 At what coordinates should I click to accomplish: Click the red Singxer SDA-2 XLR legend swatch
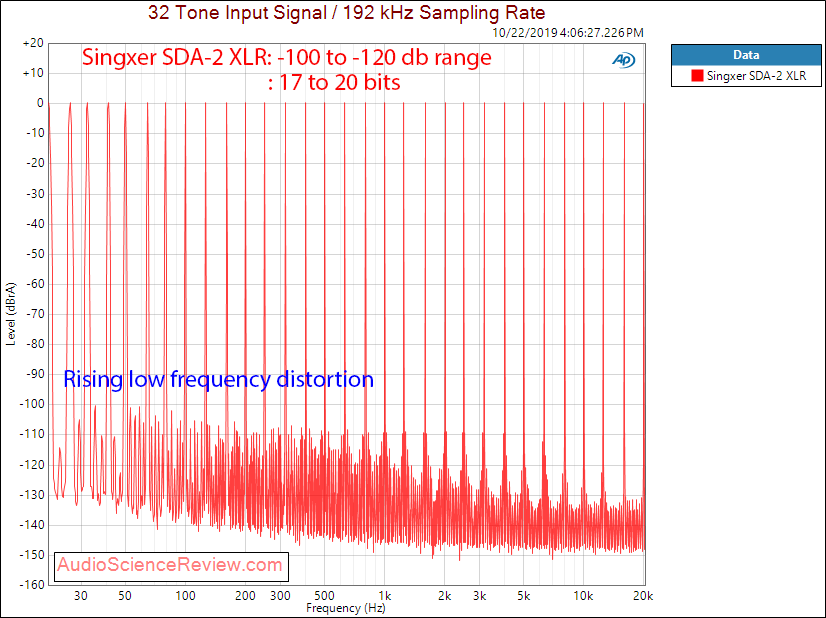point(697,76)
